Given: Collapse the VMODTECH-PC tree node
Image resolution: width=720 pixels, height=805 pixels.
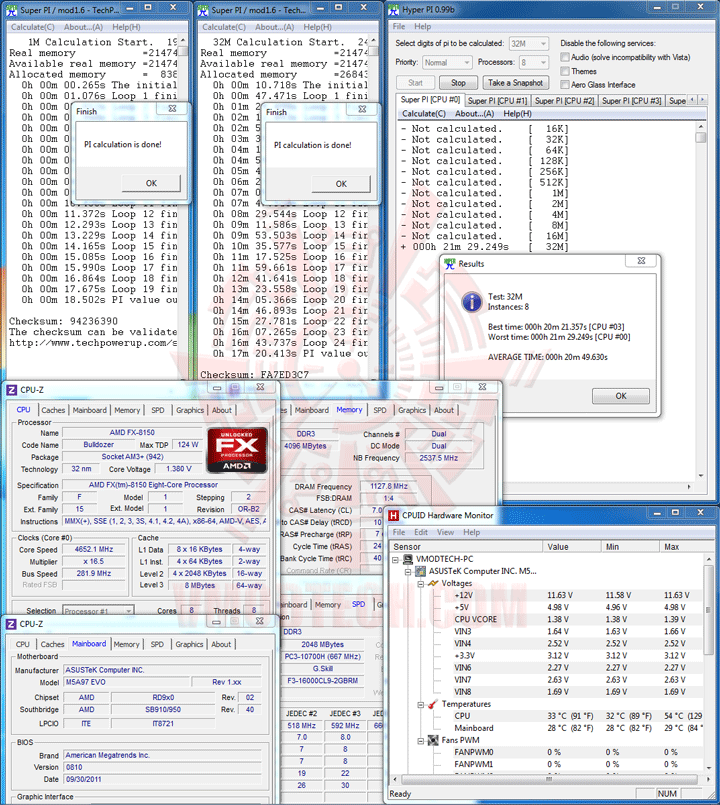Looking at the screenshot, I should (395, 559).
